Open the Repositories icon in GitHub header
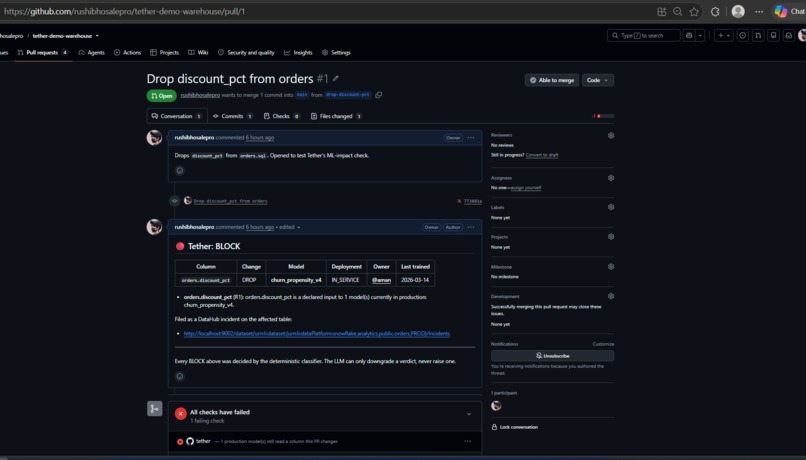The height and width of the screenshot is (460, 806). click(x=773, y=35)
